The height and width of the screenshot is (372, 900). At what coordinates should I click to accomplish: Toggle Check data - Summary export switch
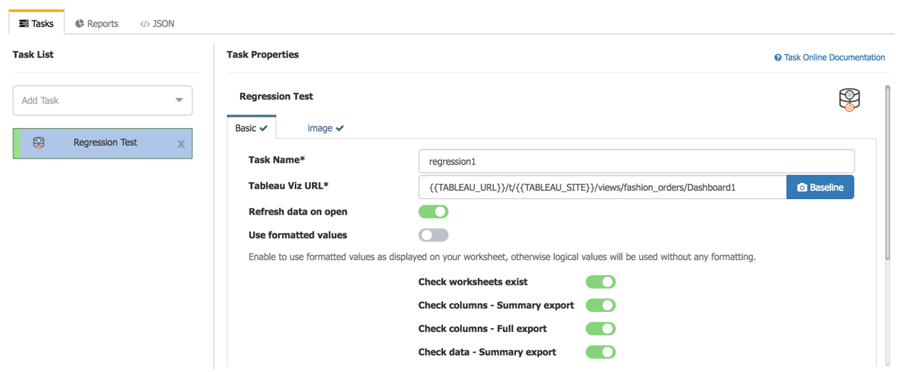pos(600,352)
